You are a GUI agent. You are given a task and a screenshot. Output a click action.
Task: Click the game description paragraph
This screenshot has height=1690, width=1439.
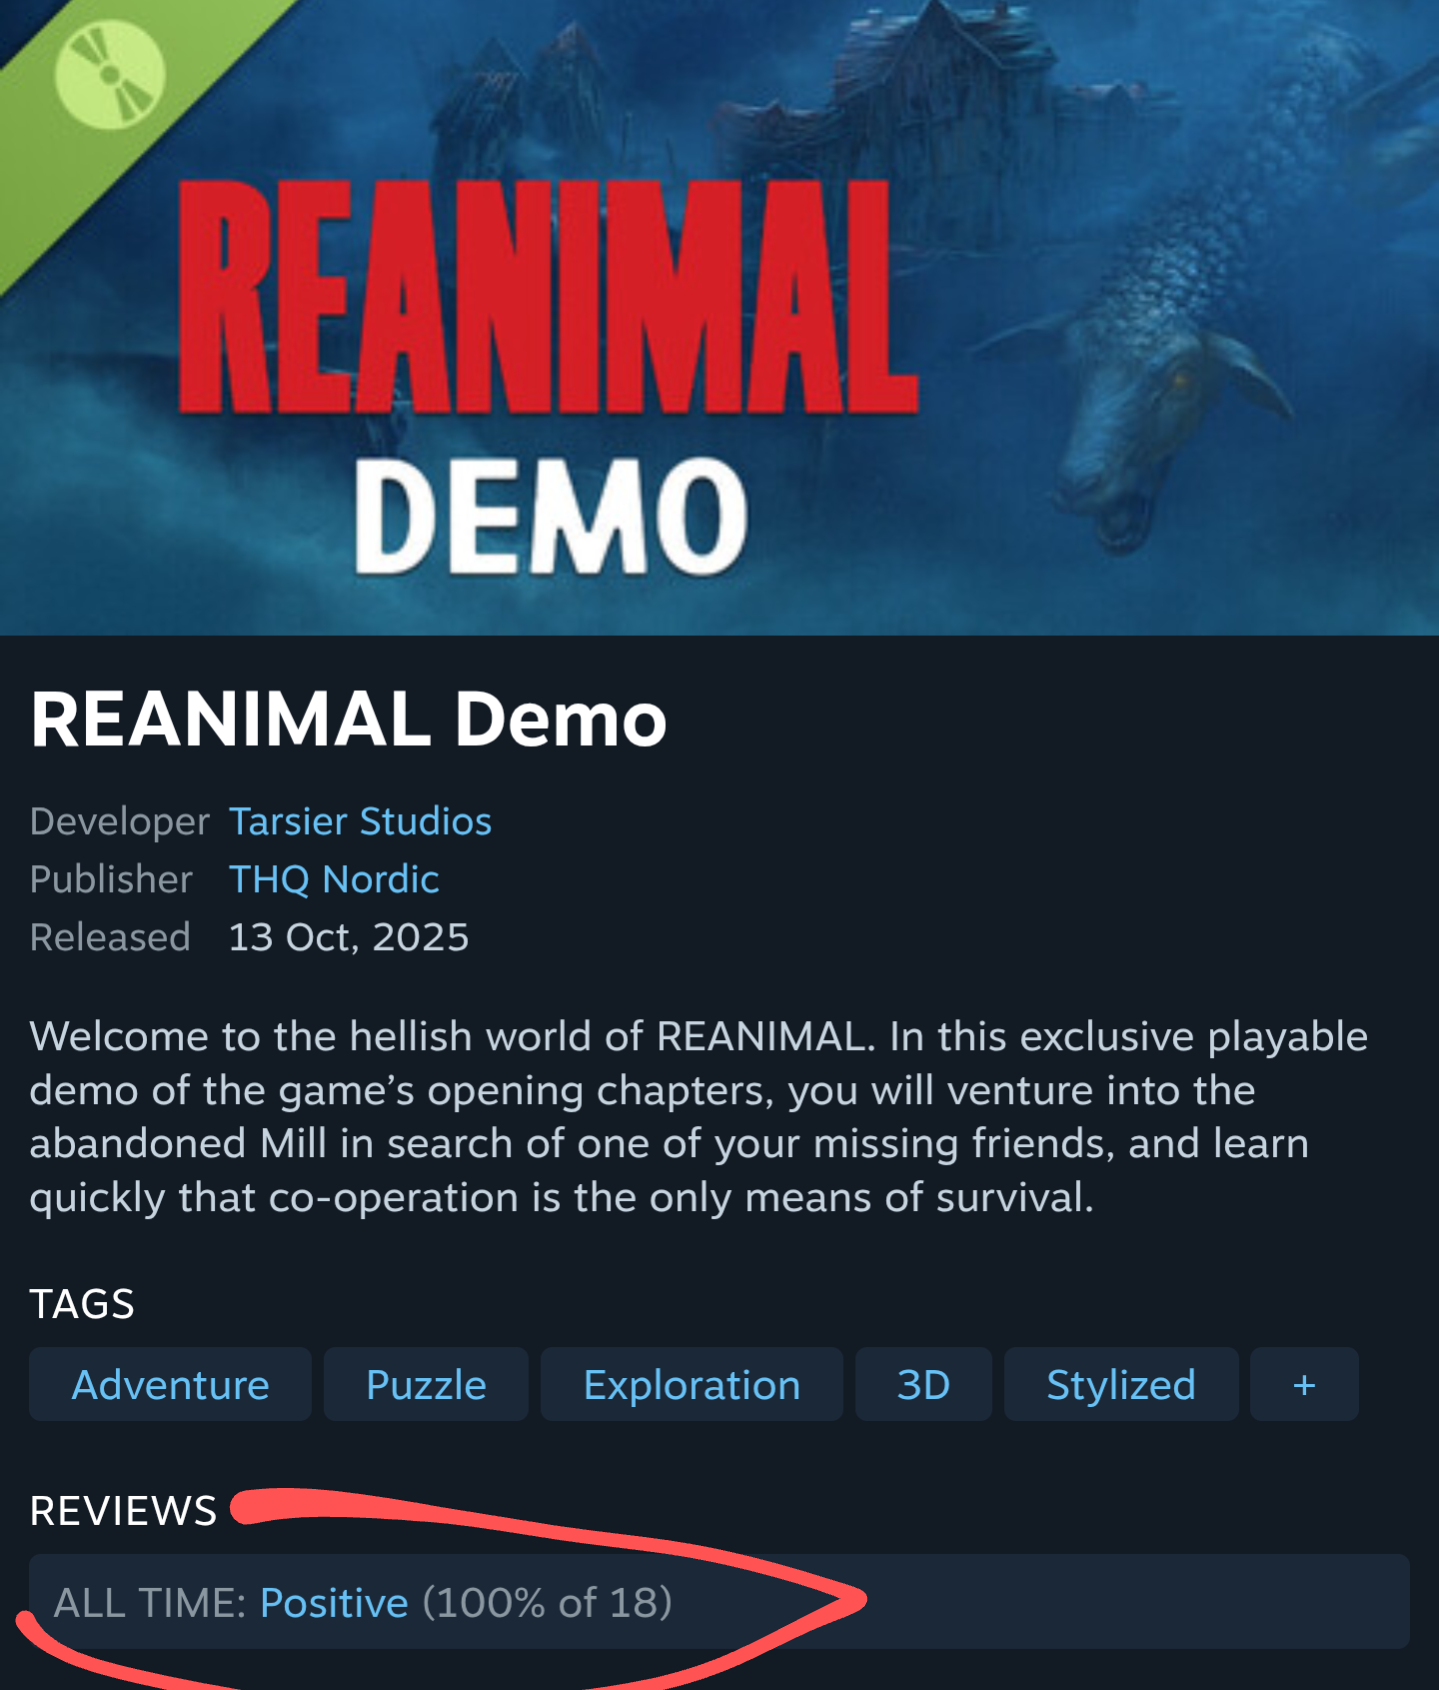[x=699, y=1116]
